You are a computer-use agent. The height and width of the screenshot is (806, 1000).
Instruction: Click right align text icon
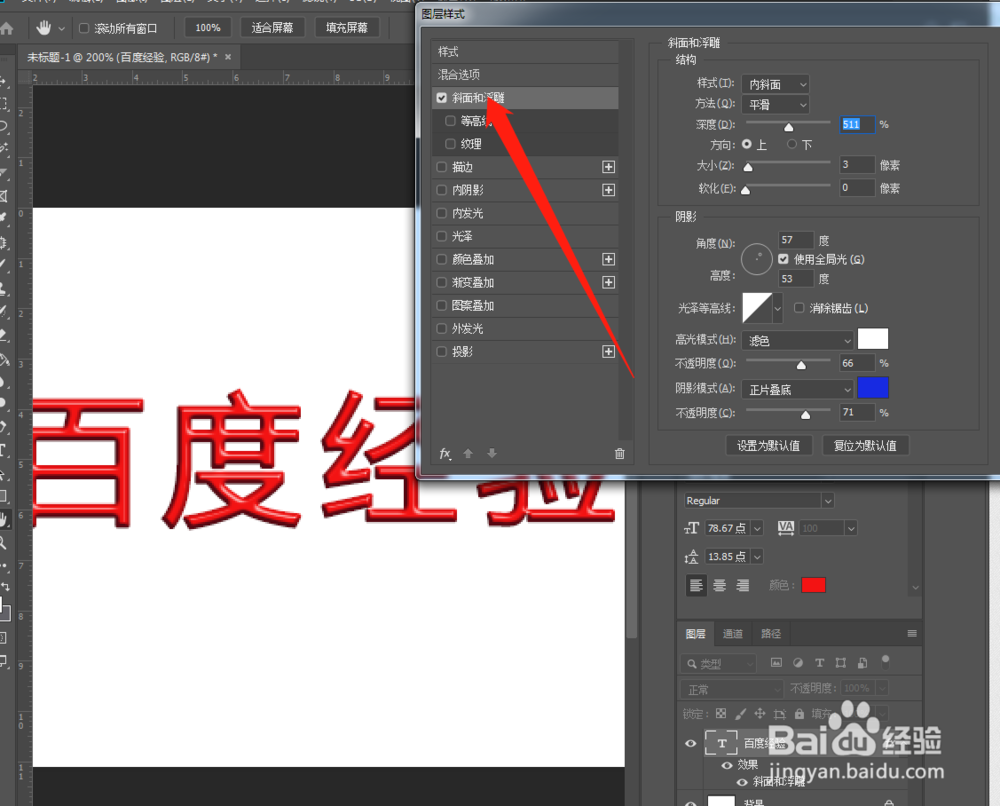coord(742,585)
